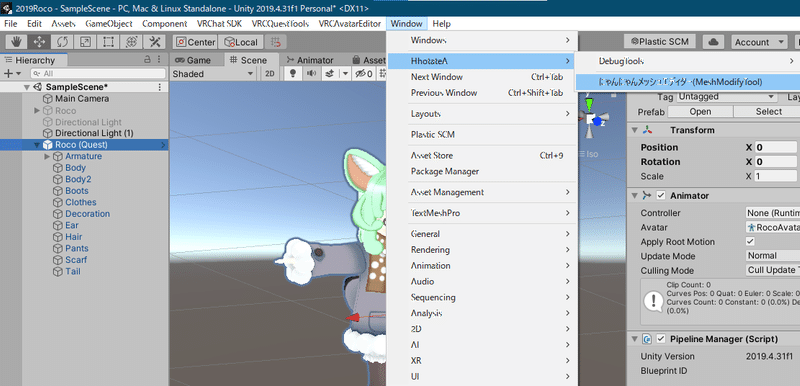Toggle Pipeline Manager script enabled checkbox
Viewport: 800px width, 386px height.
click(x=661, y=339)
